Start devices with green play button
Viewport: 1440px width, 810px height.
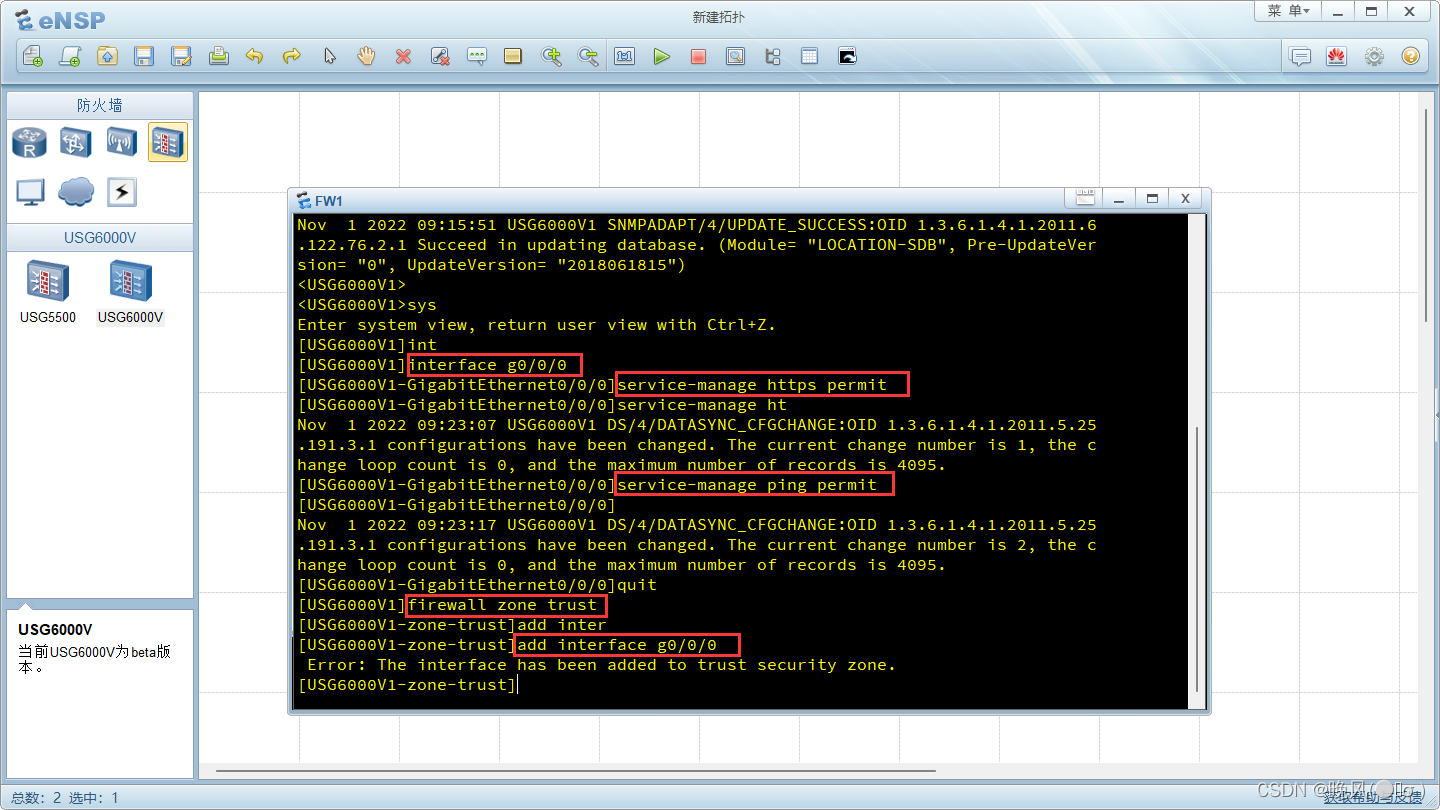click(662, 56)
